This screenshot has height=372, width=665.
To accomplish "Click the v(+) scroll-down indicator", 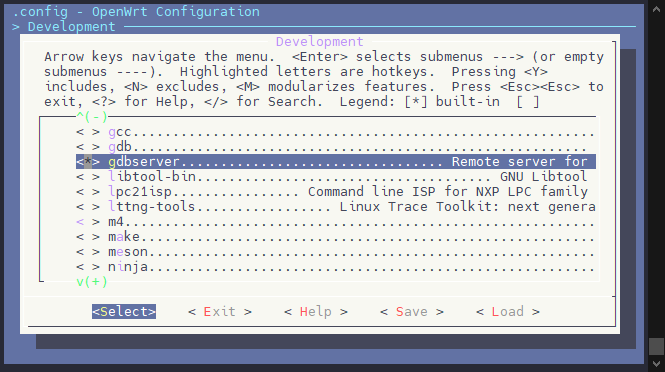I will (x=92, y=282).
